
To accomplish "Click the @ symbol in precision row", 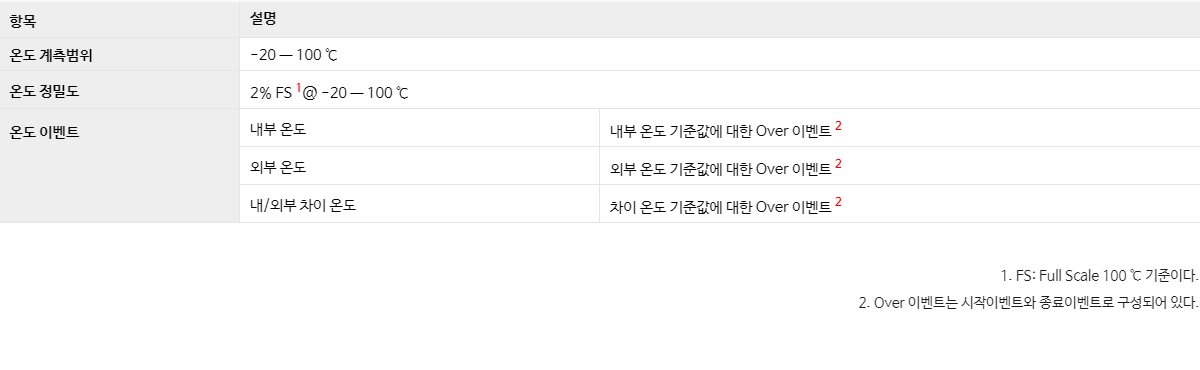I will tap(310, 93).
